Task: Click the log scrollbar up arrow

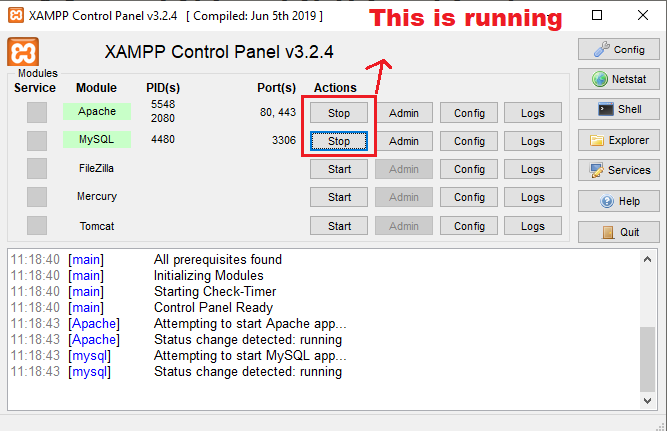Action: 647,259
